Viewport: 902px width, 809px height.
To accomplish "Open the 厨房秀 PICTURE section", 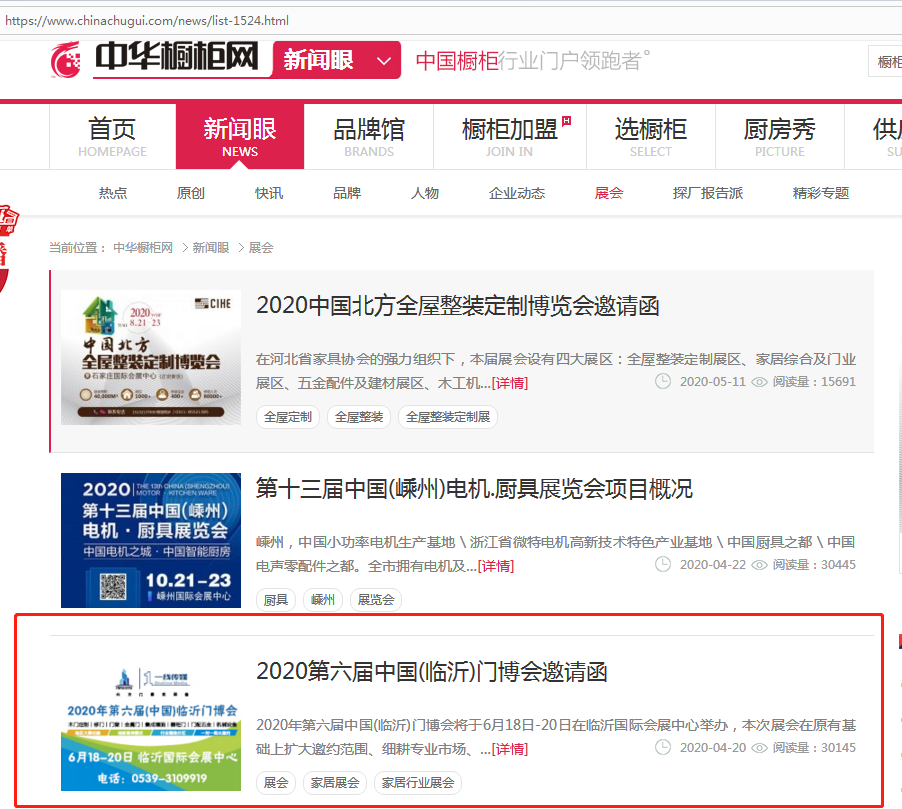I will [x=779, y=136].
